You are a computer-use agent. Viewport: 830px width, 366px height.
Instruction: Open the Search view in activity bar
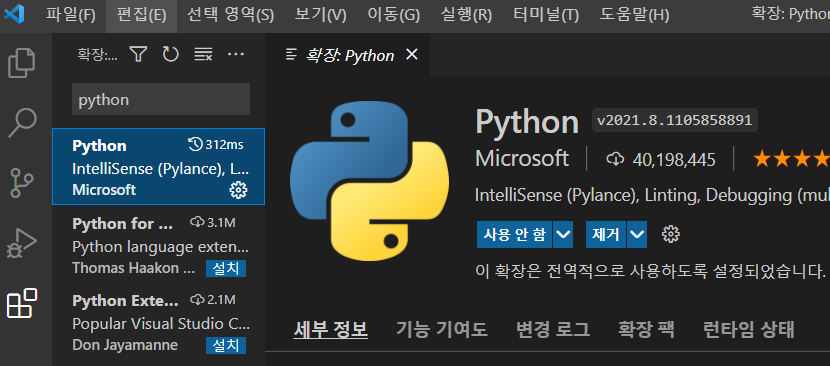pyautogui.click(x=22, y=123)
